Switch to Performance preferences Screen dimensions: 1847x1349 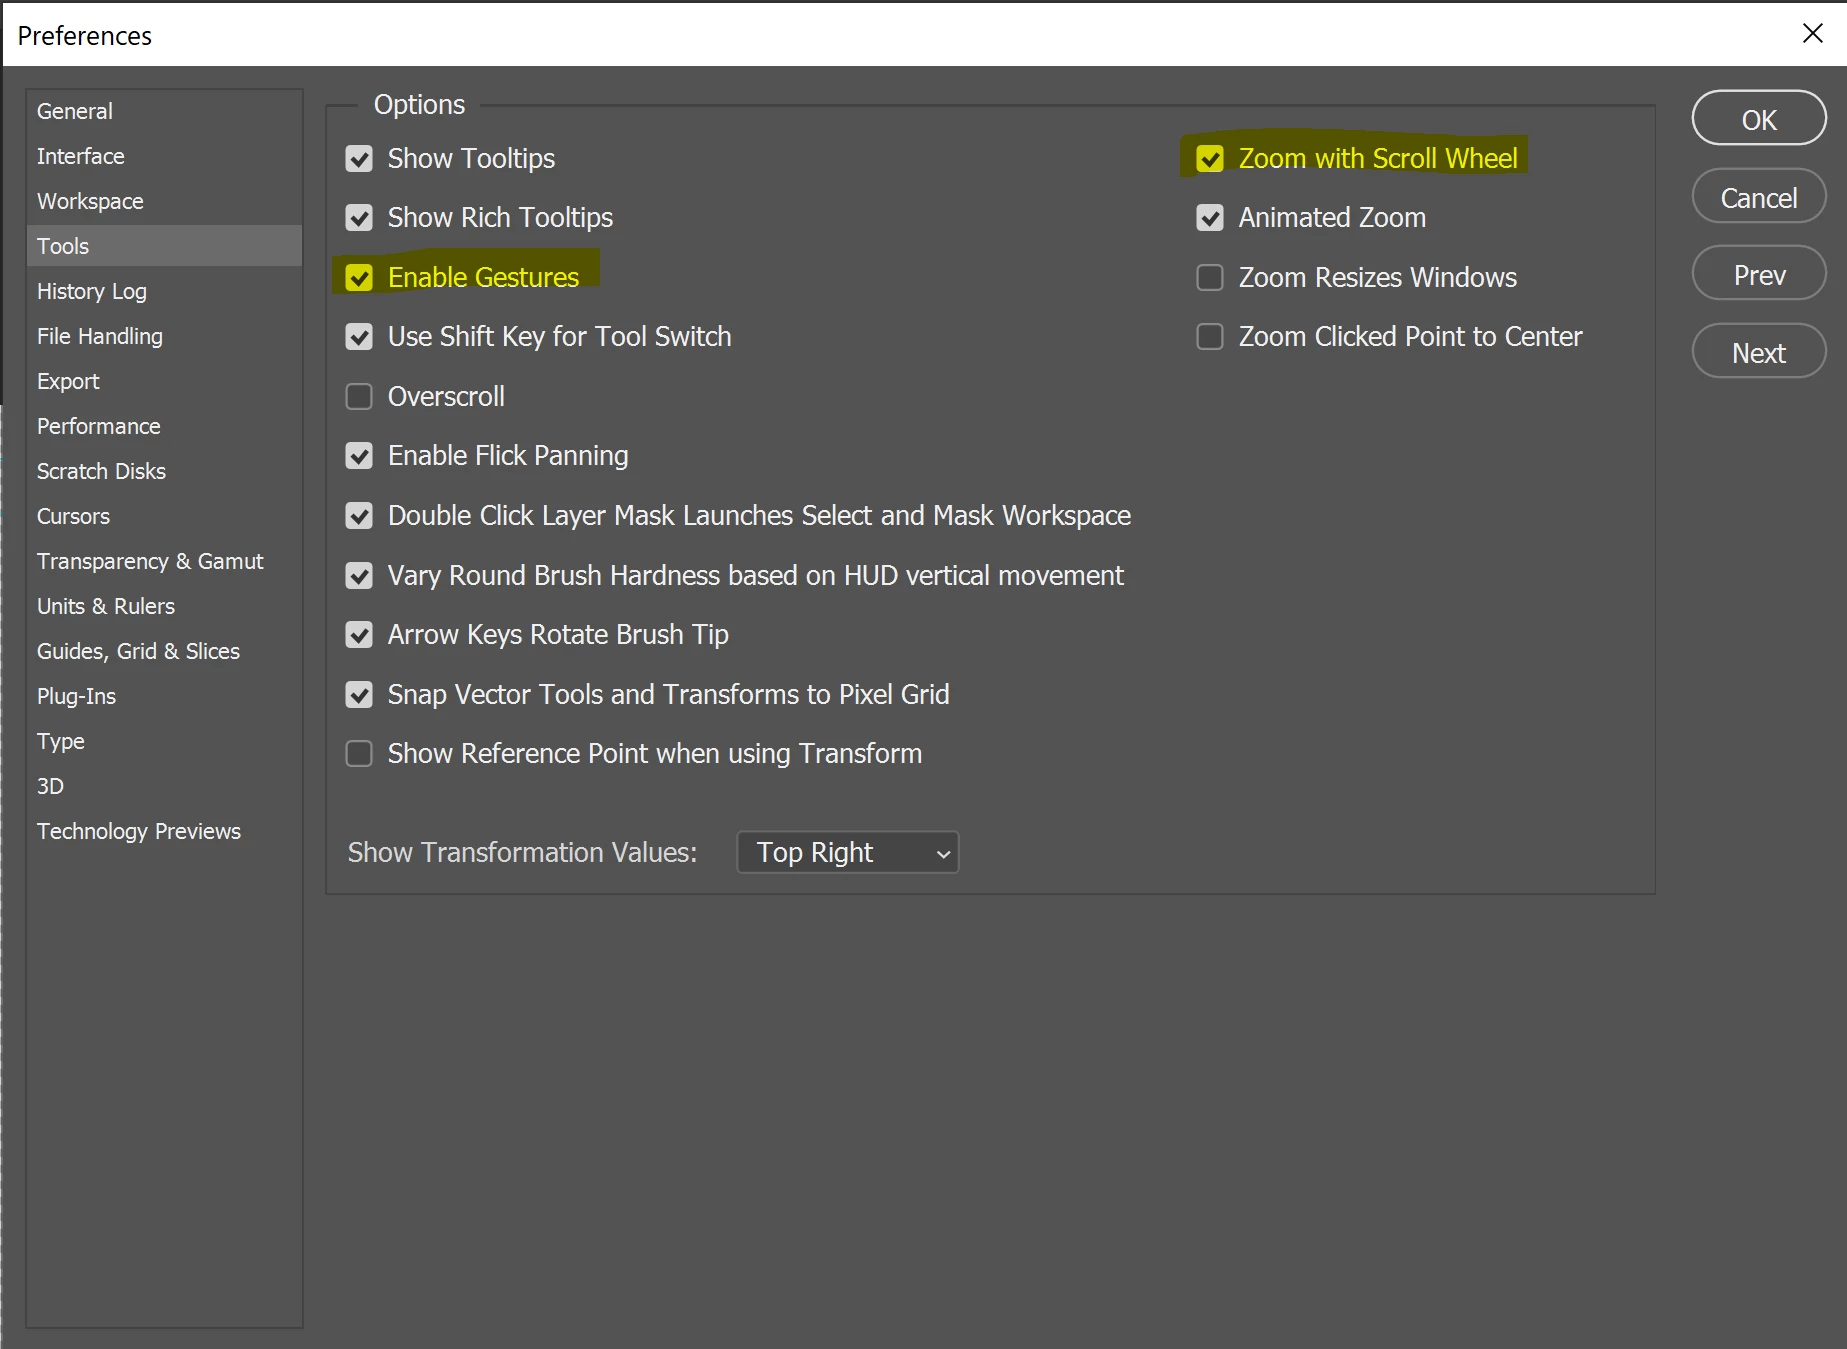pos(164,426)
